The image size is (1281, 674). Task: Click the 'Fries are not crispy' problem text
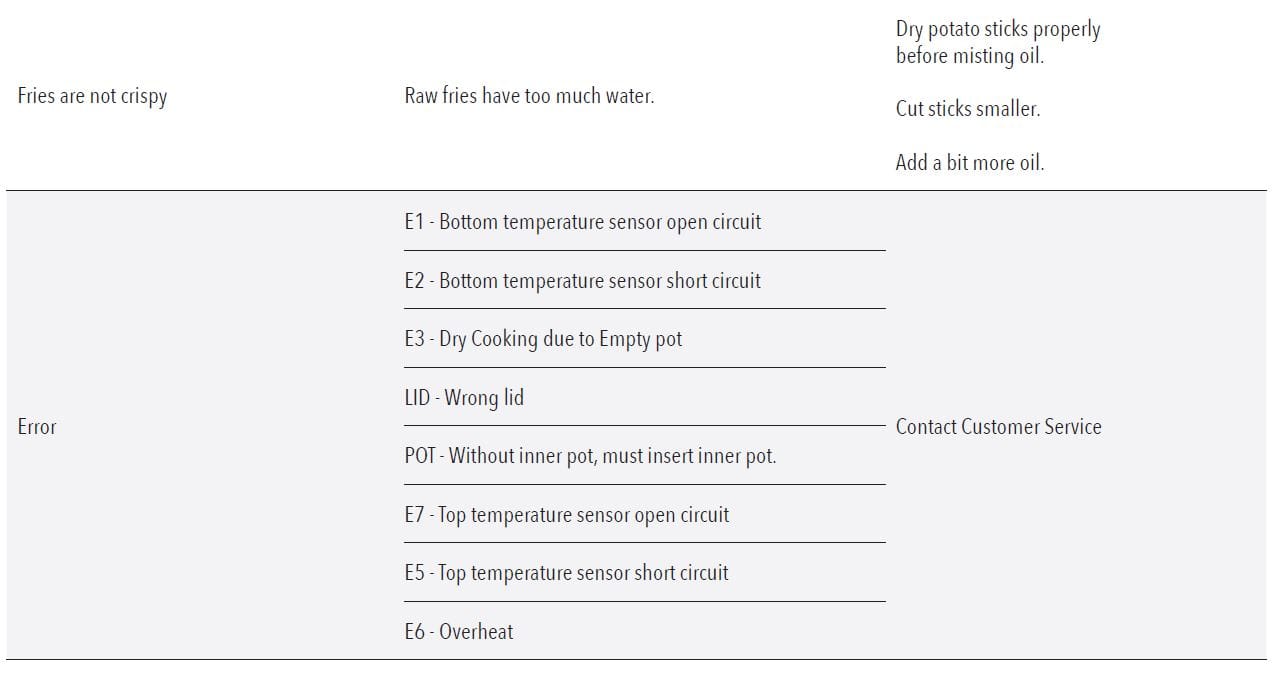(92, 97)
